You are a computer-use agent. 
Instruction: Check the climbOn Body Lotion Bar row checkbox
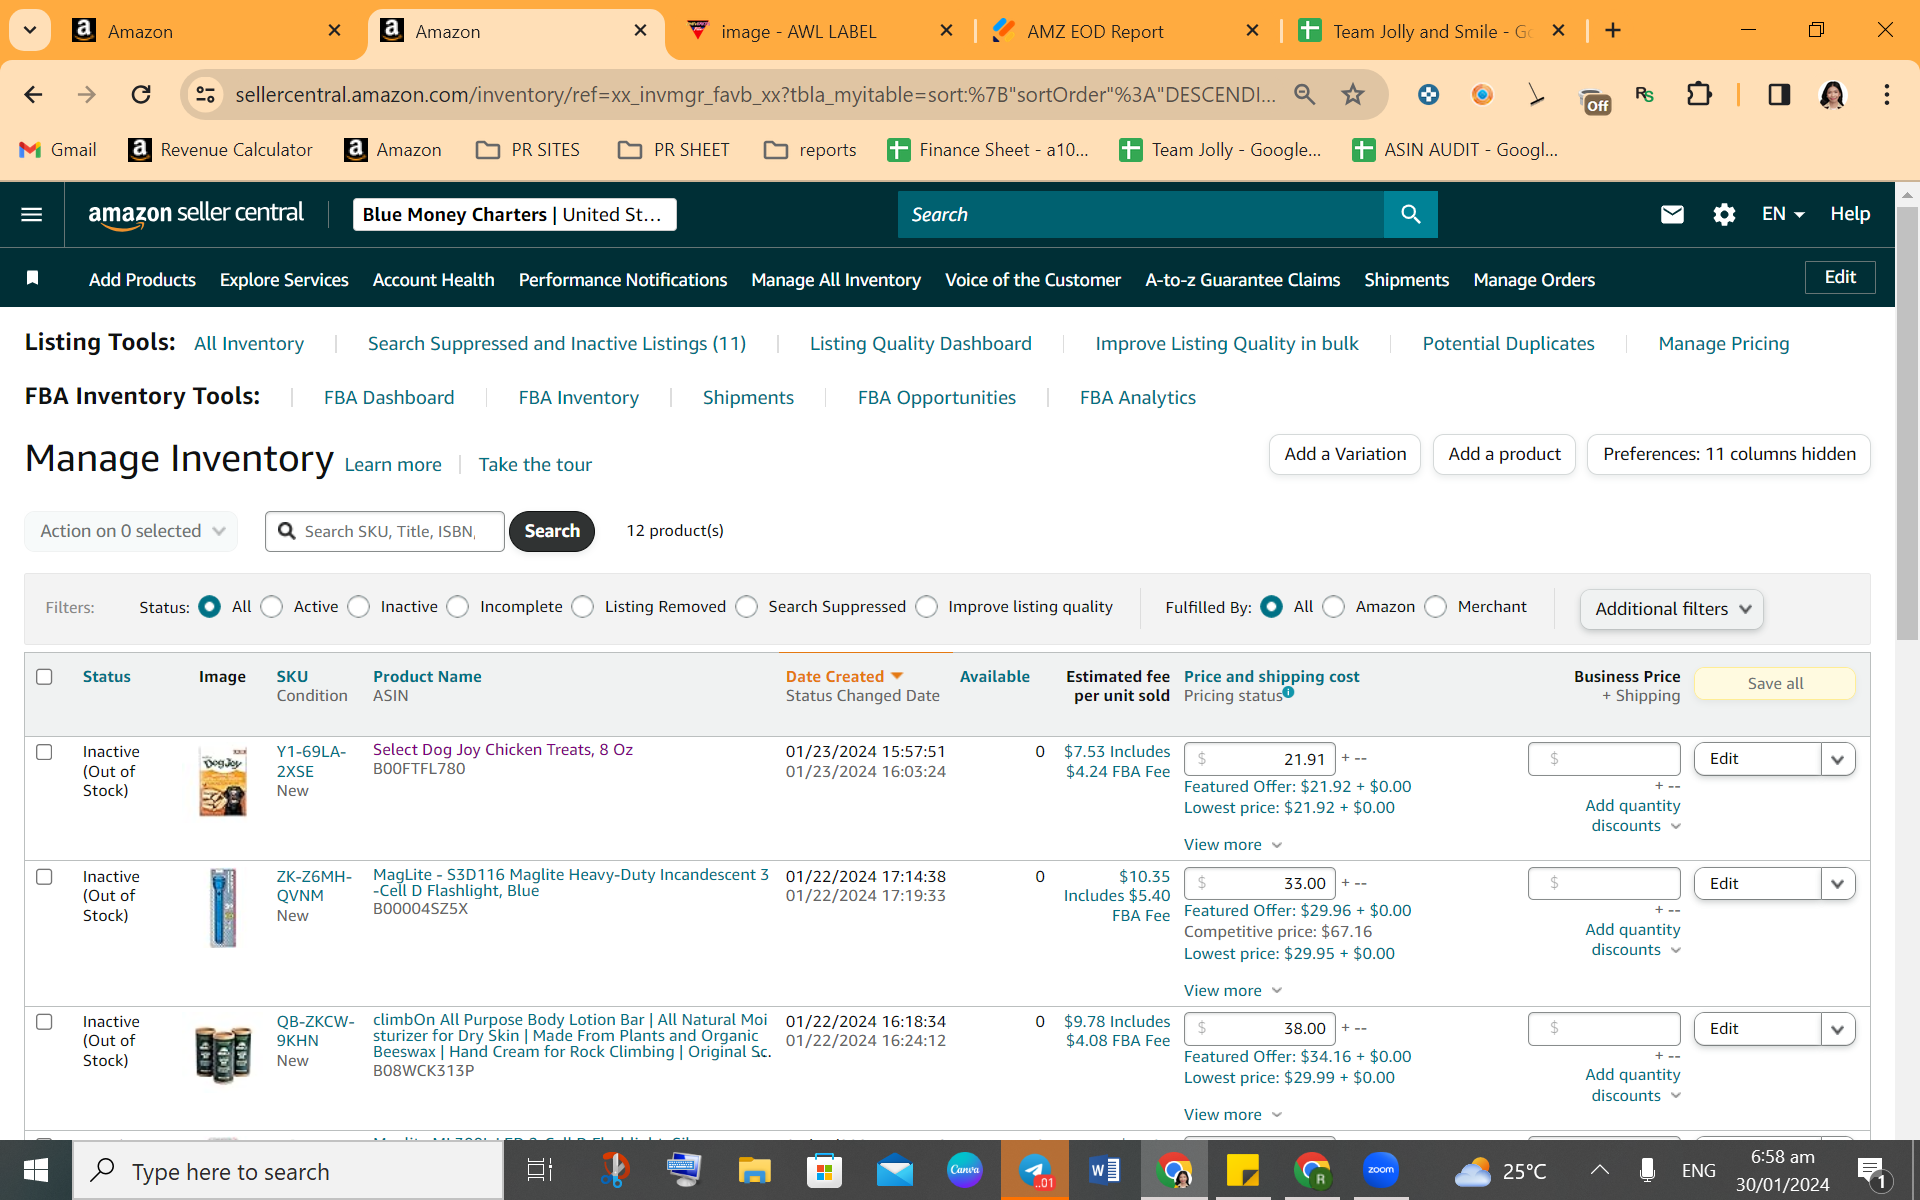point(44,1022)
